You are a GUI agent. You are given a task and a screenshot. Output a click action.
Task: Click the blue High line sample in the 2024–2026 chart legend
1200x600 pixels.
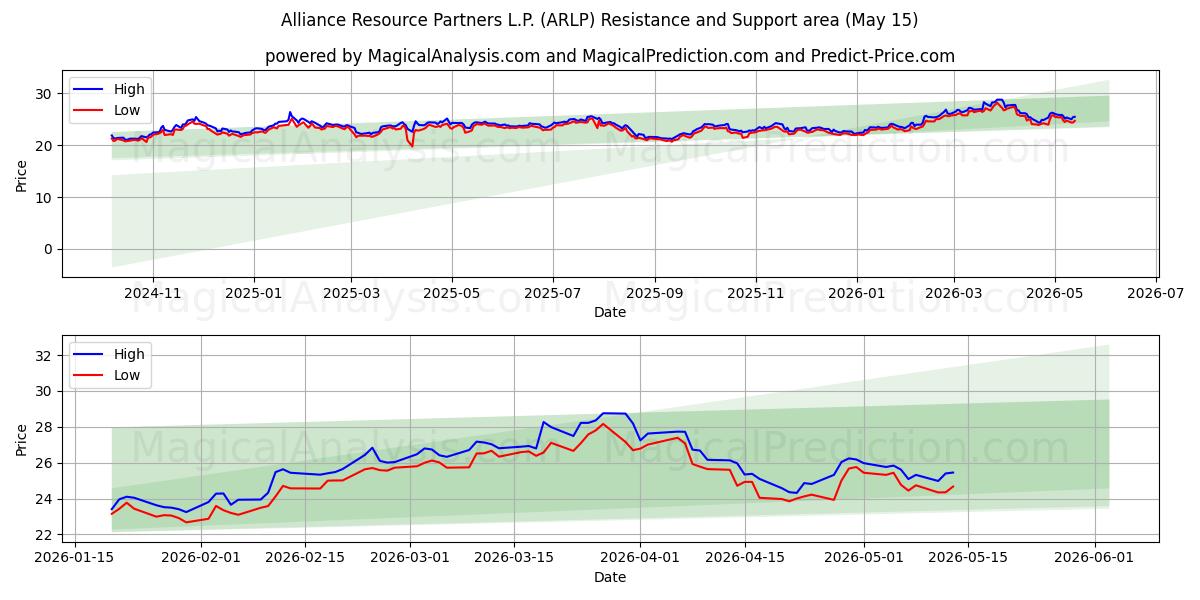pyautogui.click(x=90, y=89)
